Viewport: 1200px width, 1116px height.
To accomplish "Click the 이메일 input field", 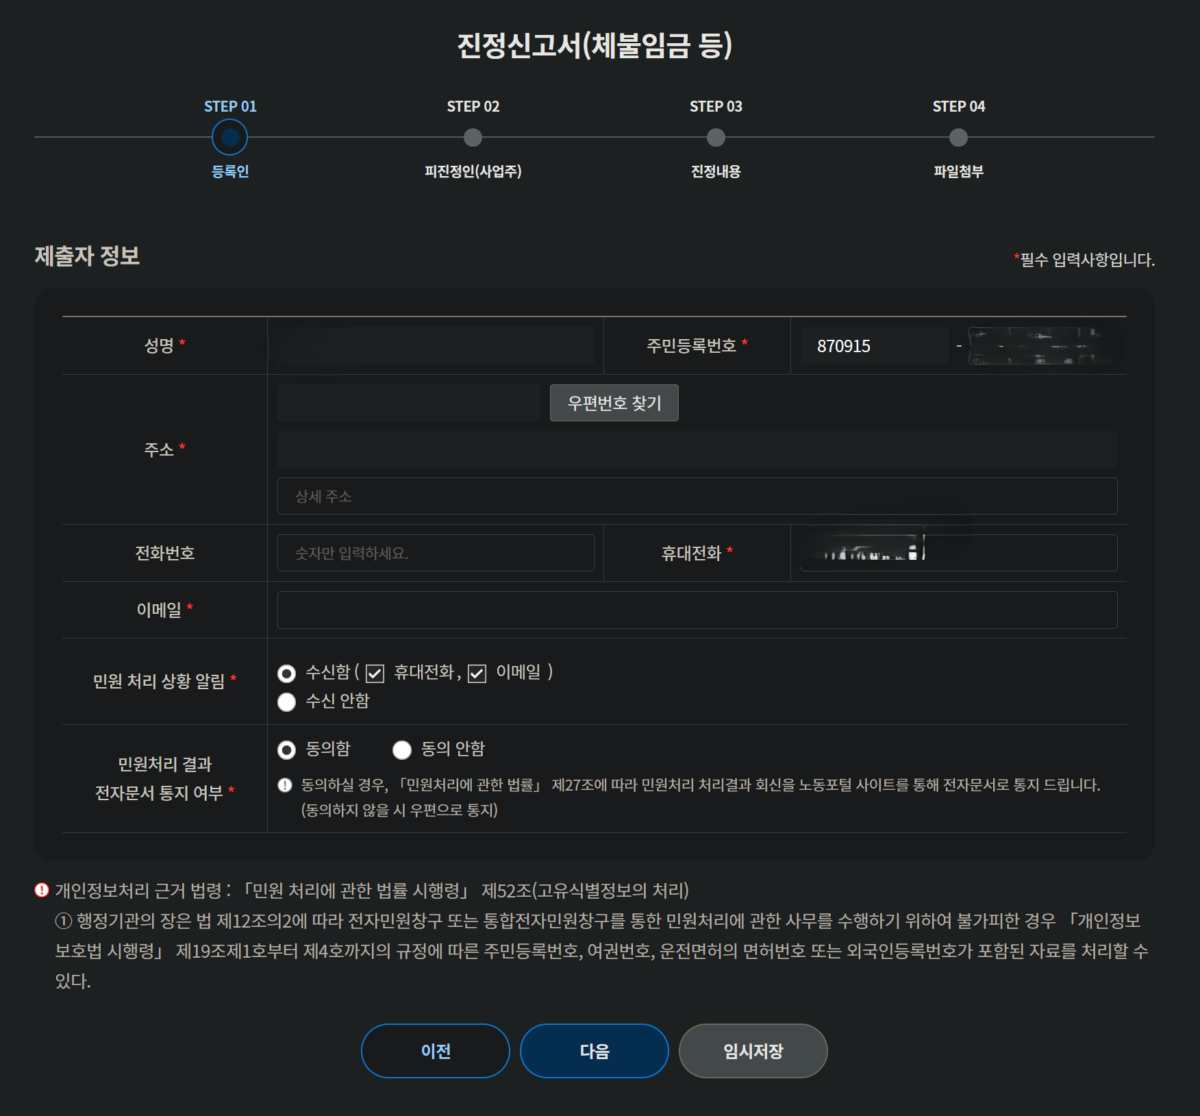I will tap(697, 610).
